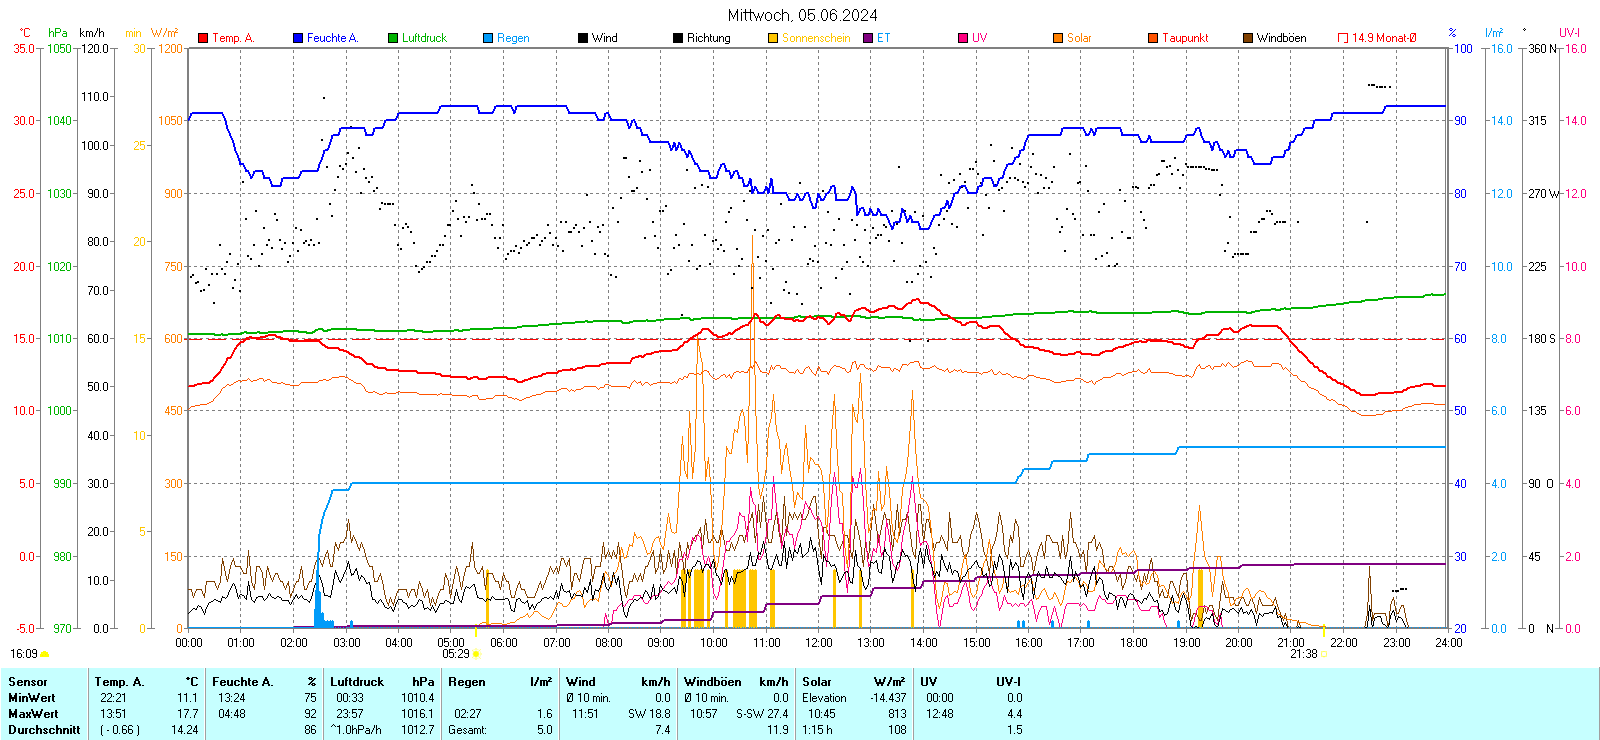Click the black Wind legend square

click(x=583, y=38)
